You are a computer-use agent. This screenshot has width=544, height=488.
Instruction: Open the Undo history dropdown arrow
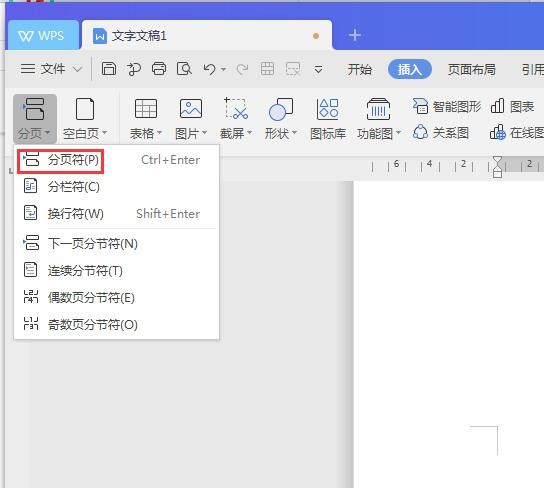pos(223,70)
